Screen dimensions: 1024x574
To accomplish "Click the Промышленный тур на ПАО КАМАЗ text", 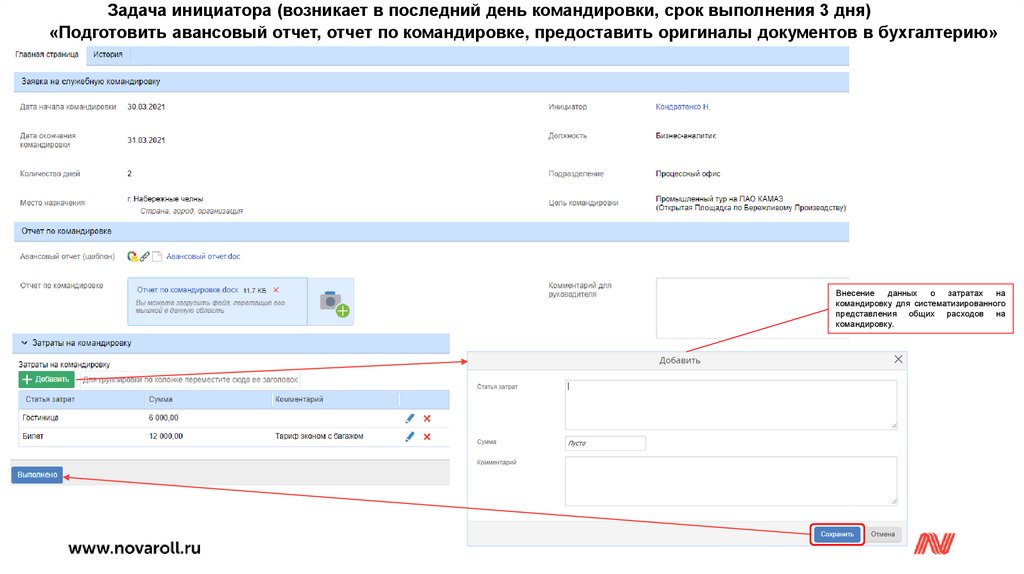I will coord(719,199).
